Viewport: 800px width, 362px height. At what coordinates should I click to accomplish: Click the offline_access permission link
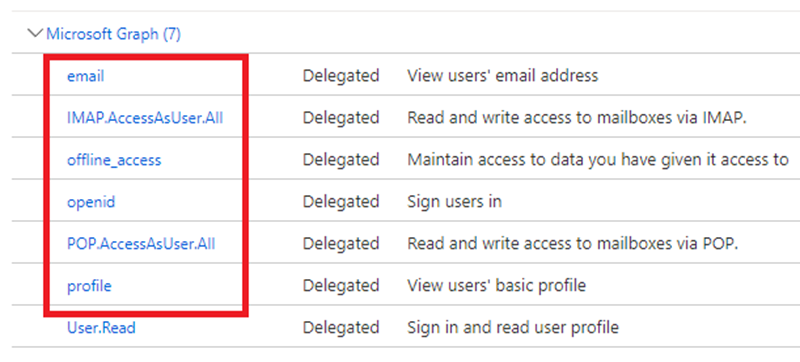coord(114,160)
